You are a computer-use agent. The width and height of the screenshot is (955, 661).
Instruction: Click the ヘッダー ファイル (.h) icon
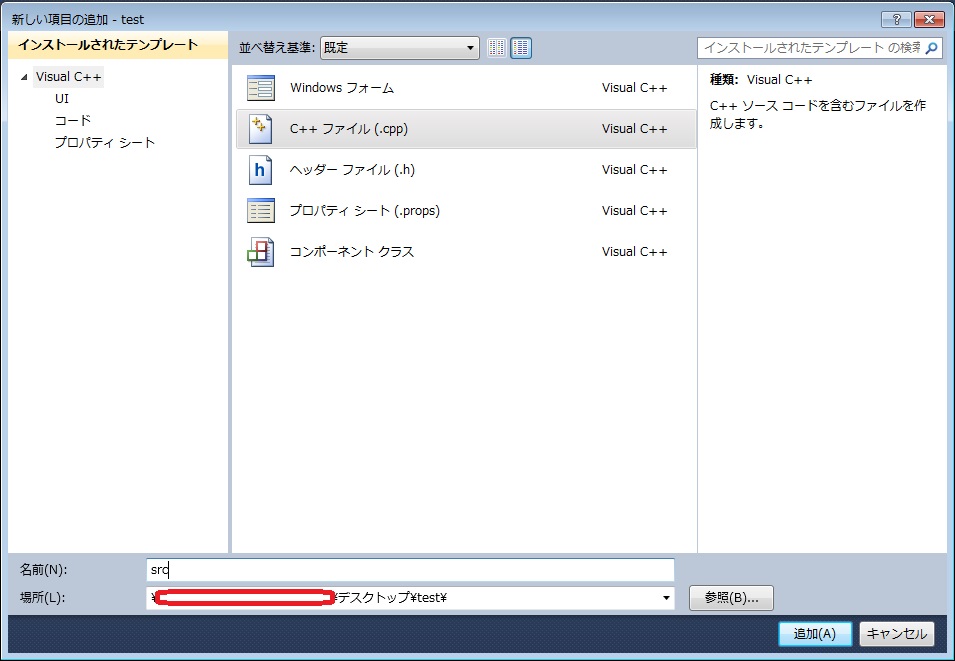click(260, 170)
